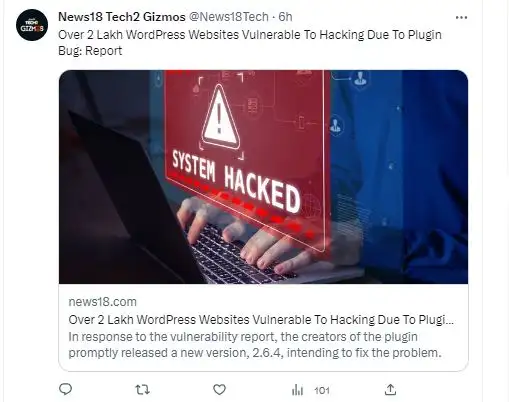Click the laptop keyboard area in the preview image
The image size is (509, 402).
point(237,257)
